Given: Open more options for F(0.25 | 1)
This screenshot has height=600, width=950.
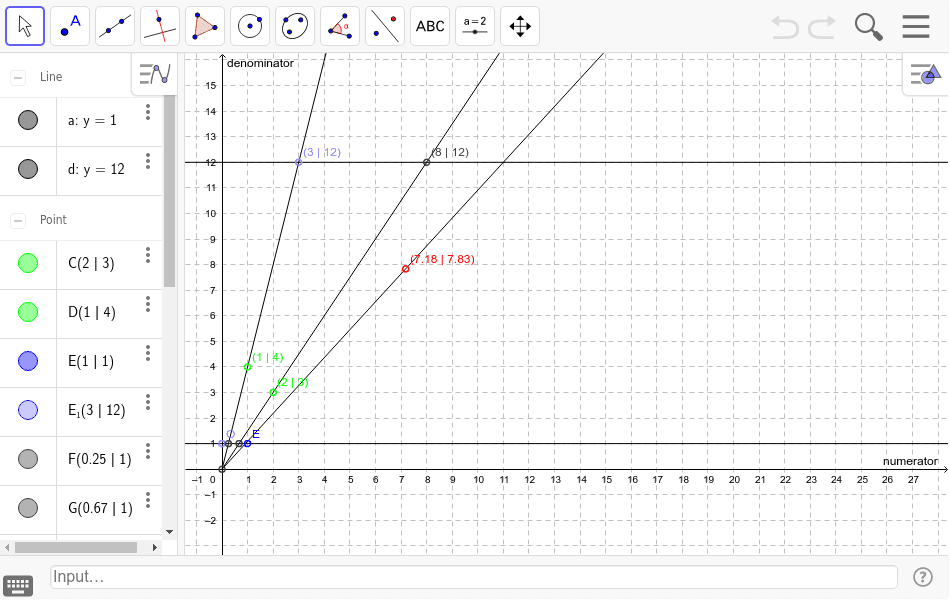Looking at the screenshot, I should 148,452.
